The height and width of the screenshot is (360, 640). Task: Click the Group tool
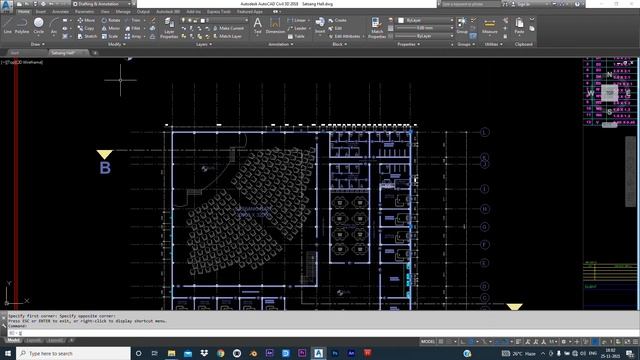click(x=462, y=25)
